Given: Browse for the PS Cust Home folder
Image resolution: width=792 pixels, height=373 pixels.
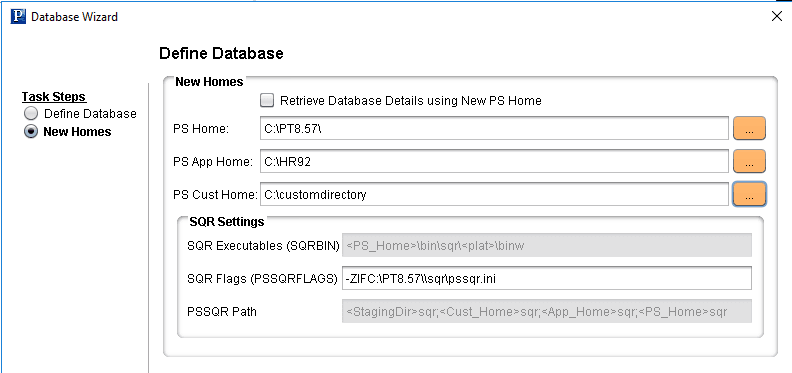Looking at the screenshot, I should (749, 195).
